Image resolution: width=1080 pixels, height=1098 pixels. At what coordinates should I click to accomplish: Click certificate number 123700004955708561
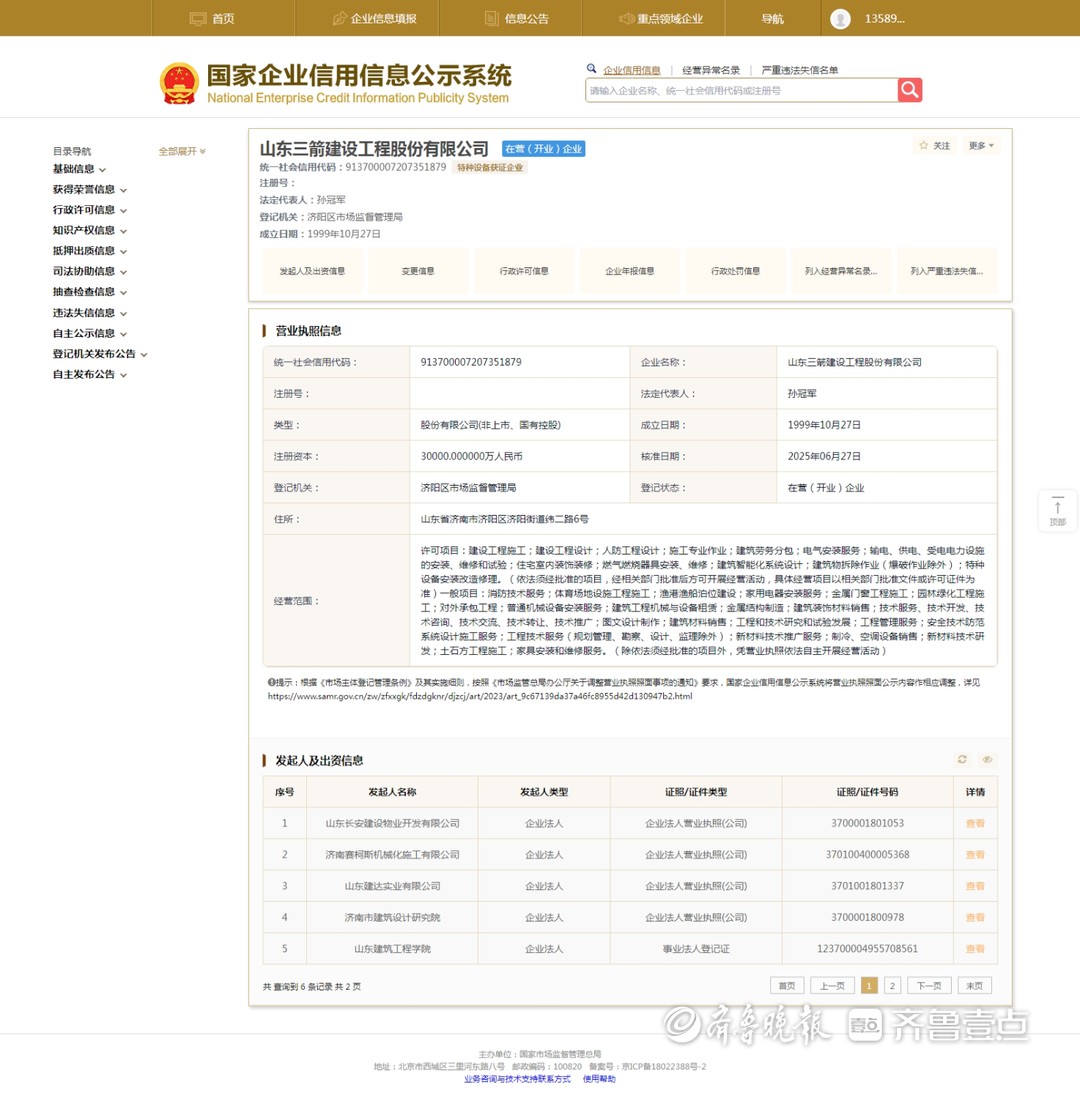coord(867,949)
